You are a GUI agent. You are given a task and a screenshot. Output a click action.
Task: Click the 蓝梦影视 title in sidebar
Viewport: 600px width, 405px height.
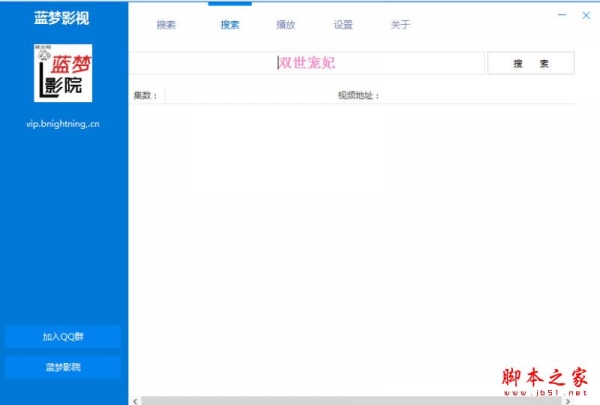tap(63, 18)
